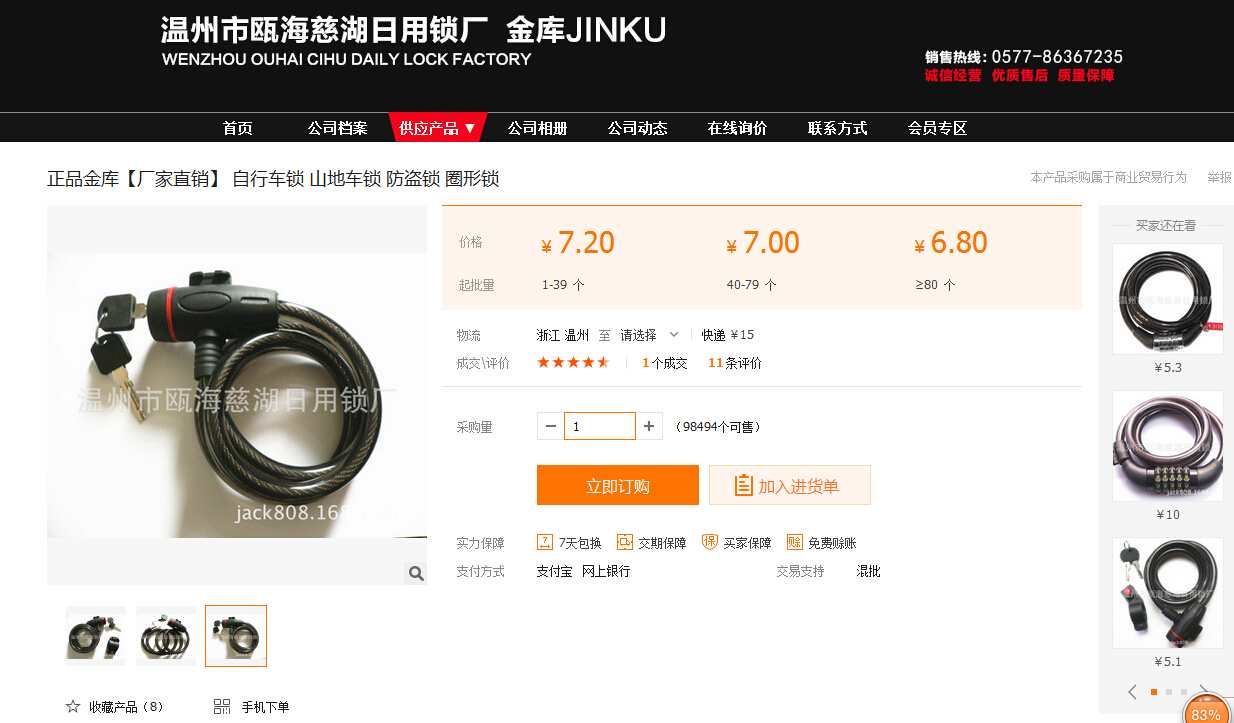Image resolution: width=1234 pixels, height=723 pixels.
Task: Open the 请选择 destination dropdown
Action: pyautogui.click(x=650, y=335)
